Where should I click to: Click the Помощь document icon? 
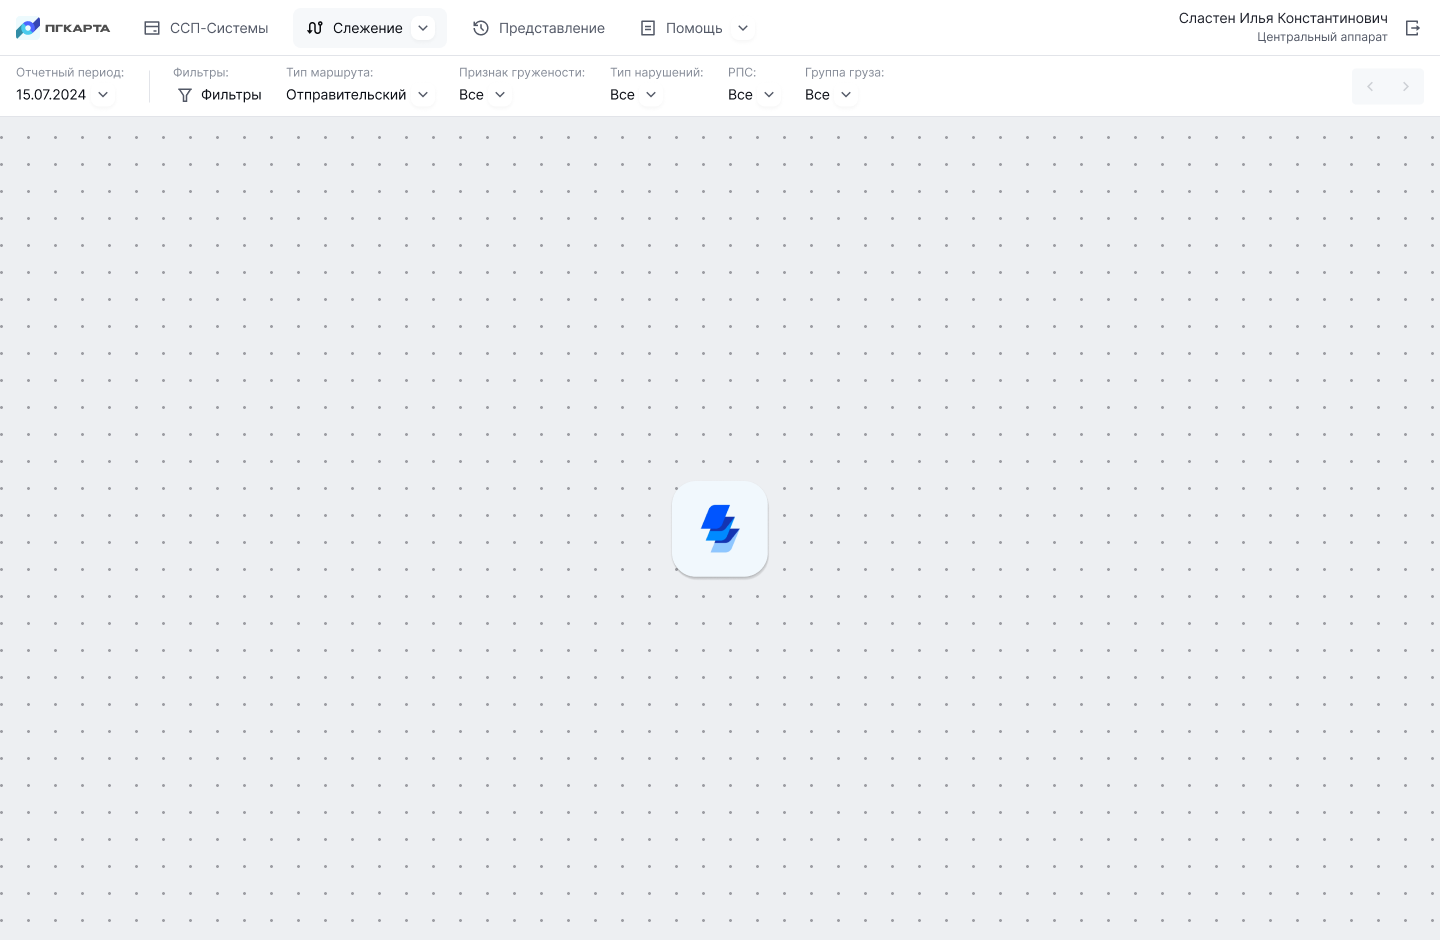[x=648, y=28]
